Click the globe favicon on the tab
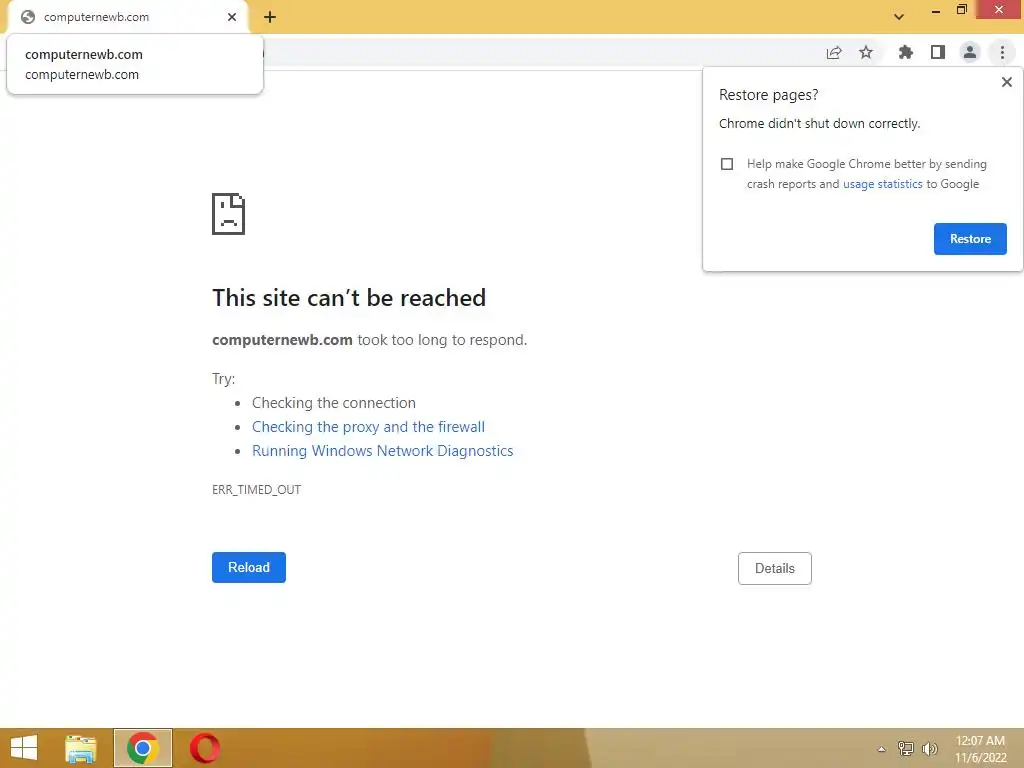Image resolution: width=1024 pixels, height=768 pixels. tap(27, 17)
